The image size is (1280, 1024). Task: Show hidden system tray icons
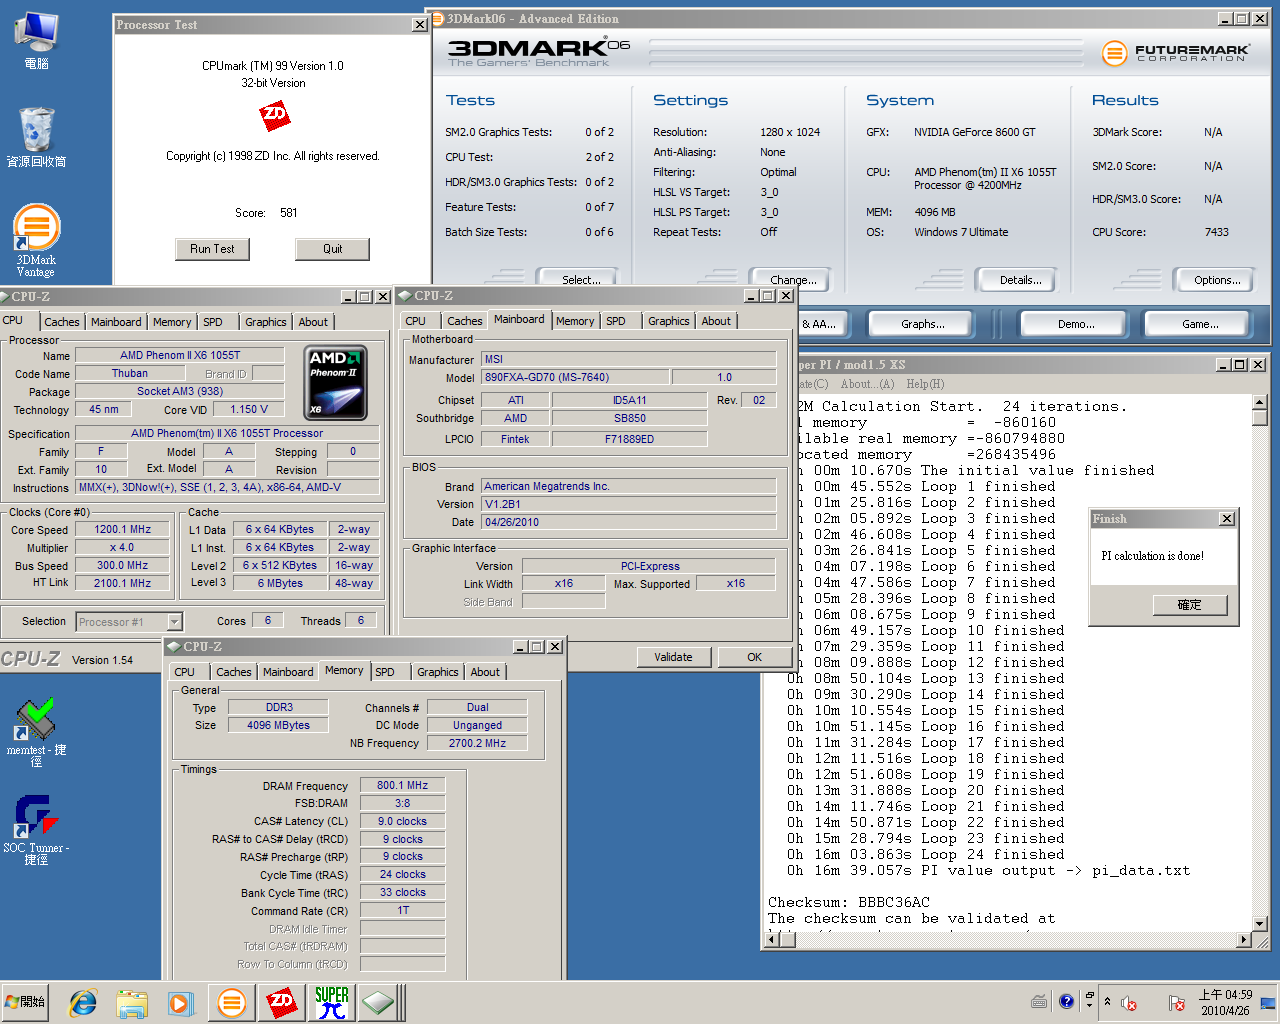point(1107,1001)
